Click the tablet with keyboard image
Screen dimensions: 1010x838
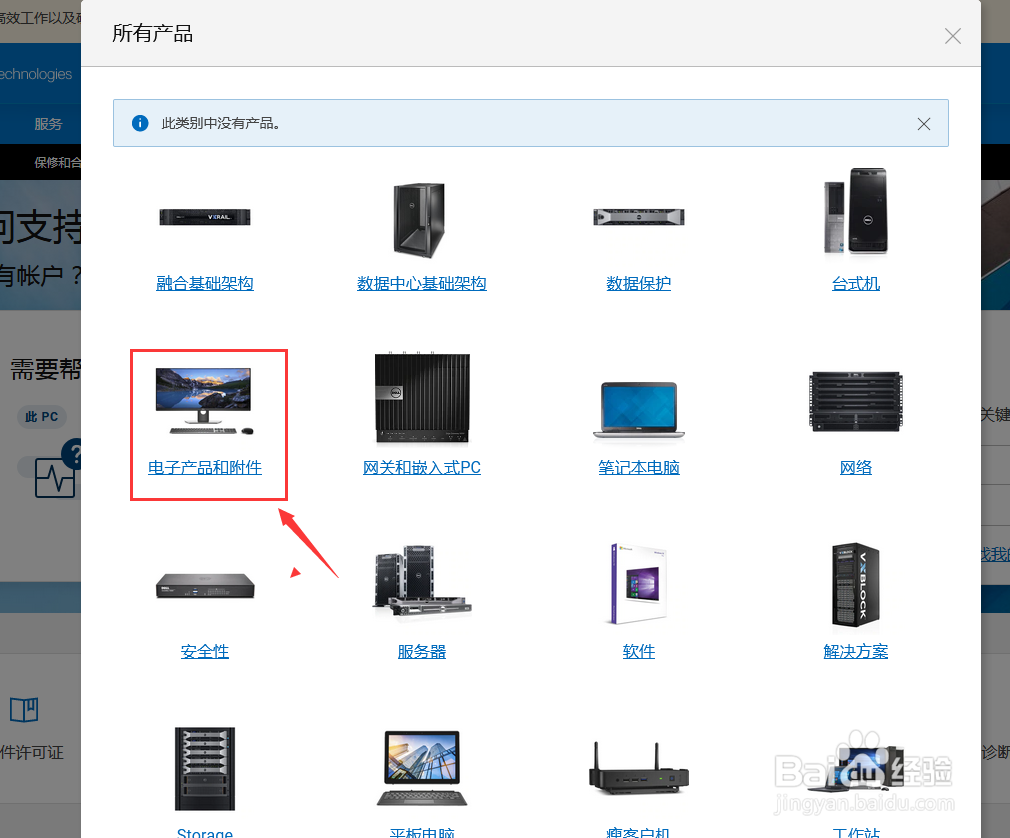pyautogui.click(x=422, y=768)
